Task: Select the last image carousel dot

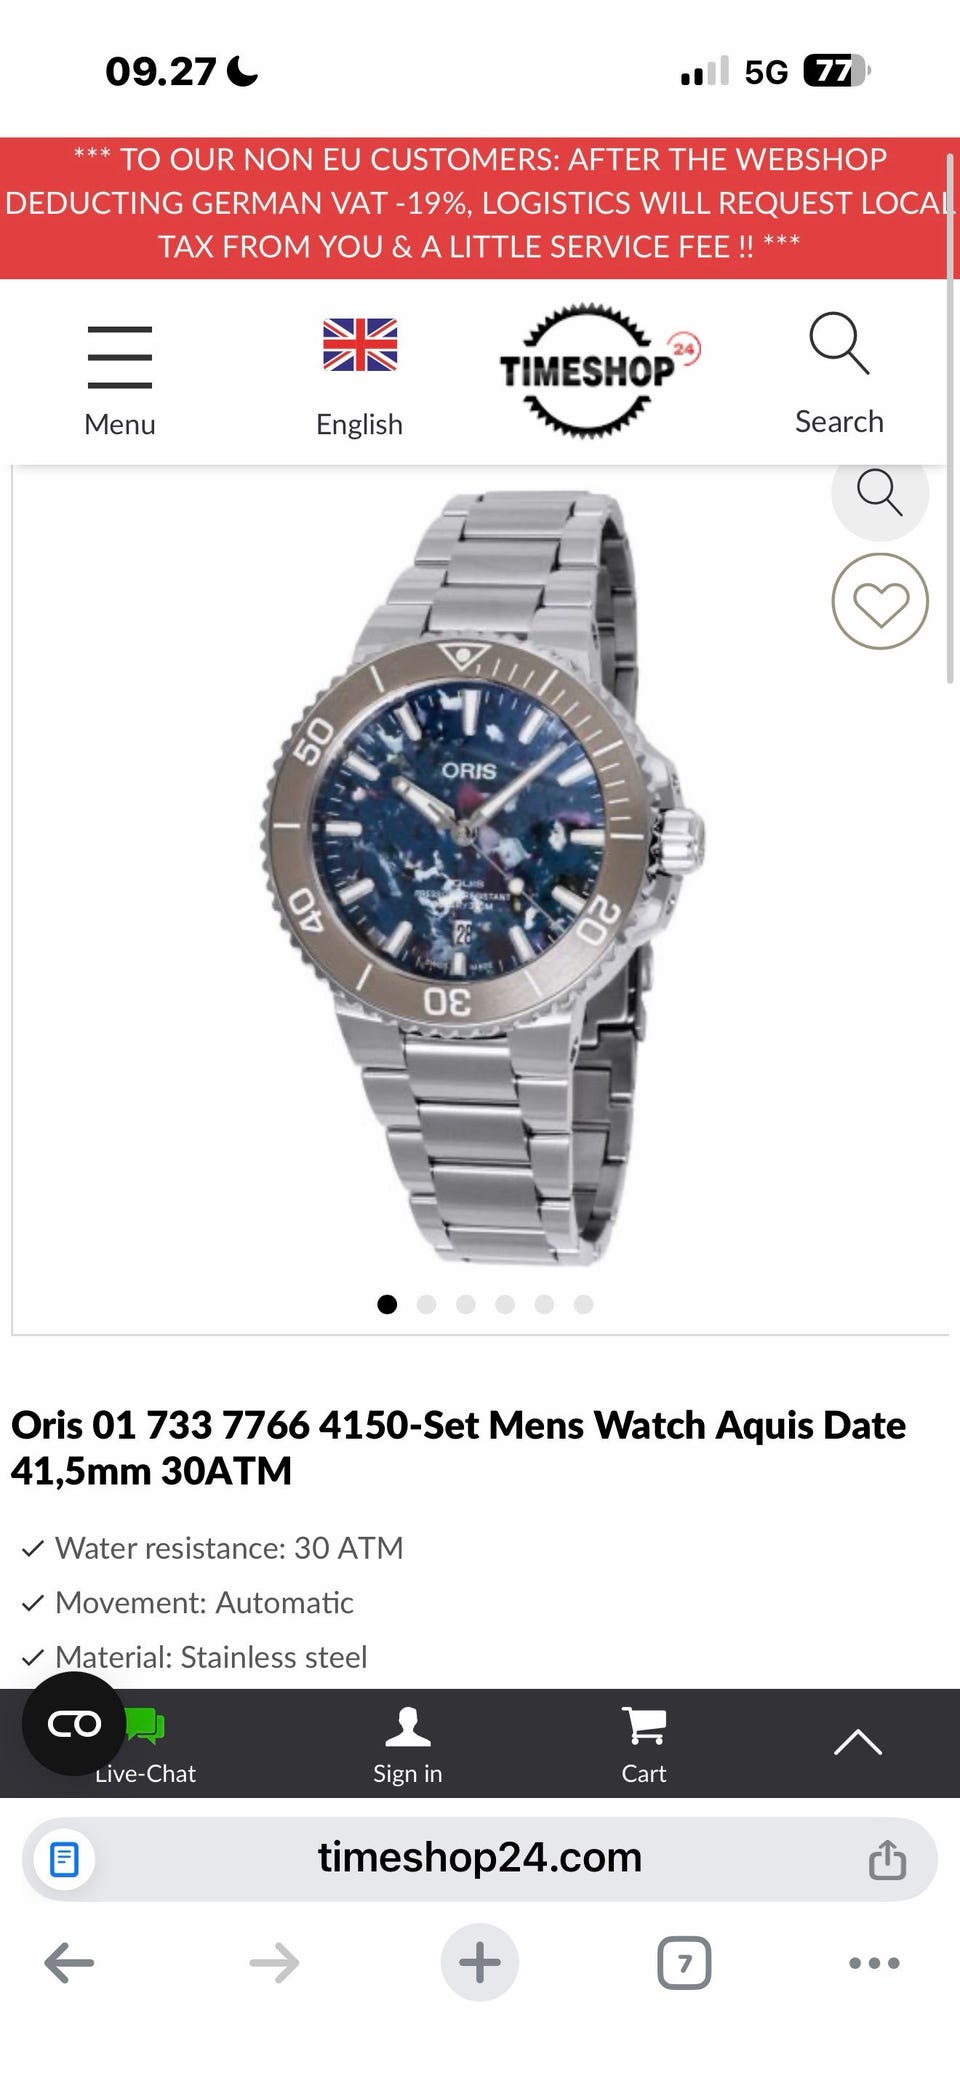Action: pyautogui.click(x=584, y=1304)
